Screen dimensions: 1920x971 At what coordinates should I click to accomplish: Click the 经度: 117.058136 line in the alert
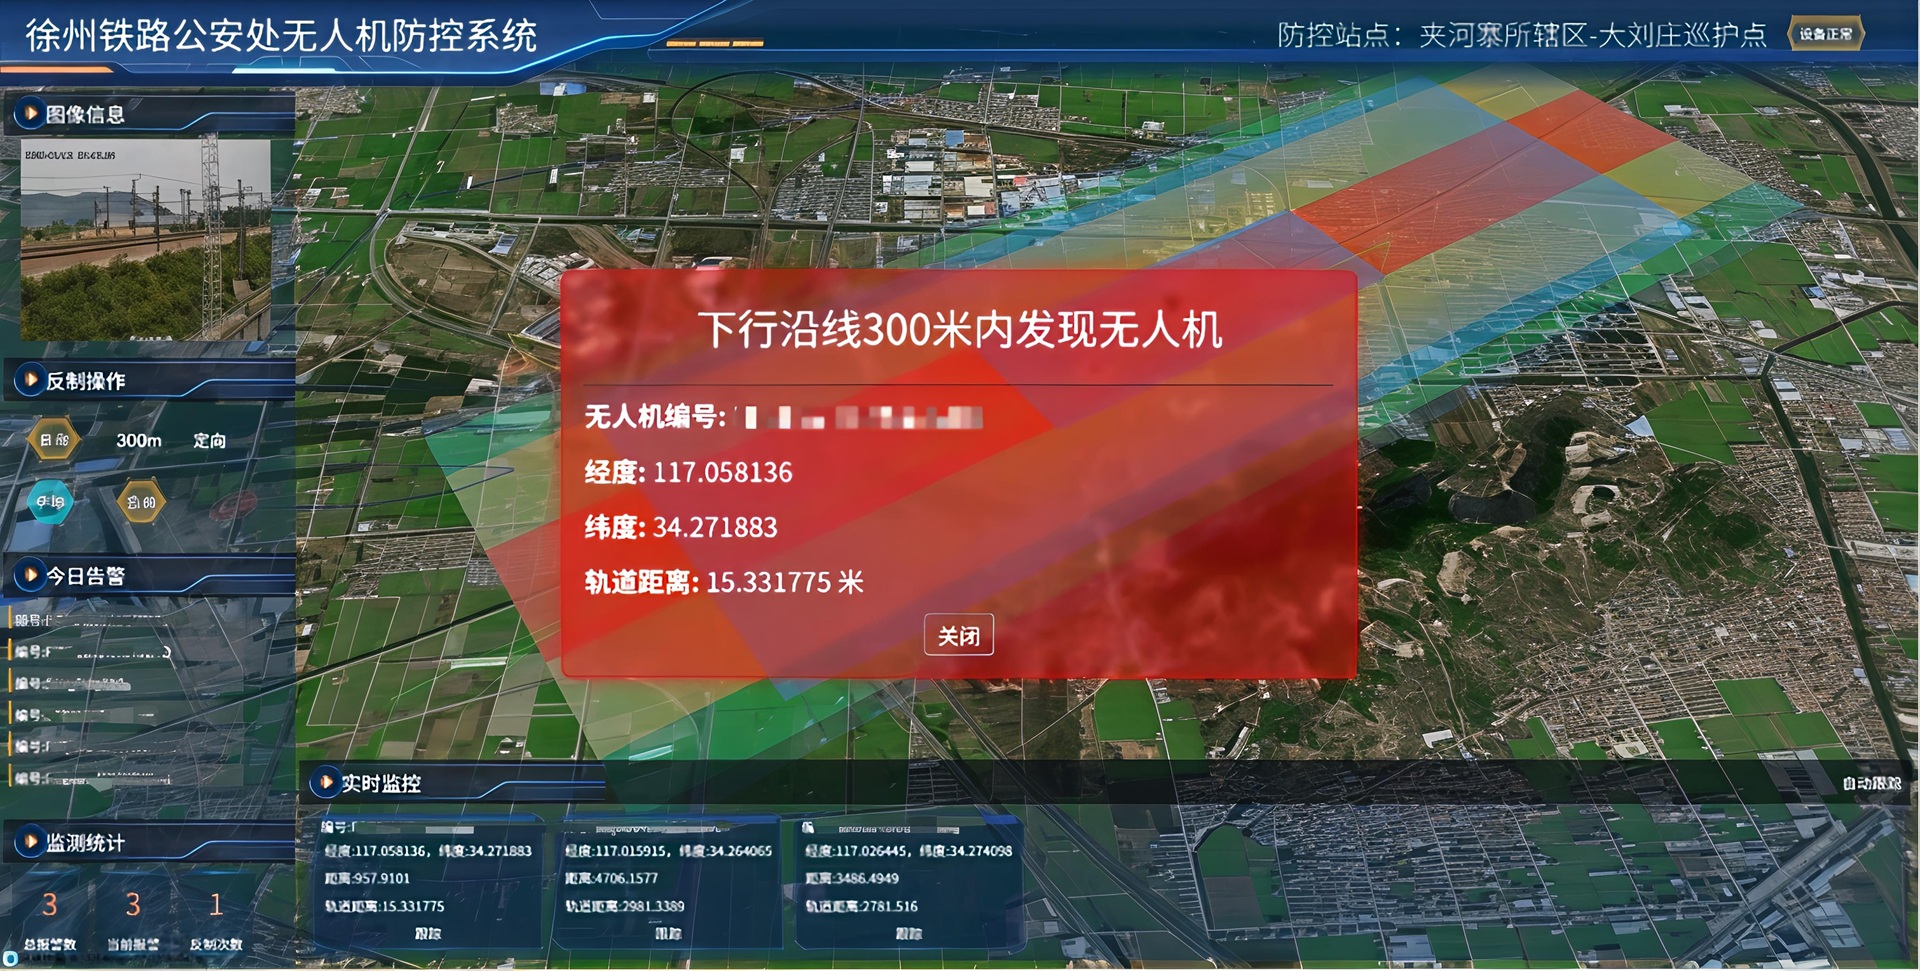click(688, 472)
